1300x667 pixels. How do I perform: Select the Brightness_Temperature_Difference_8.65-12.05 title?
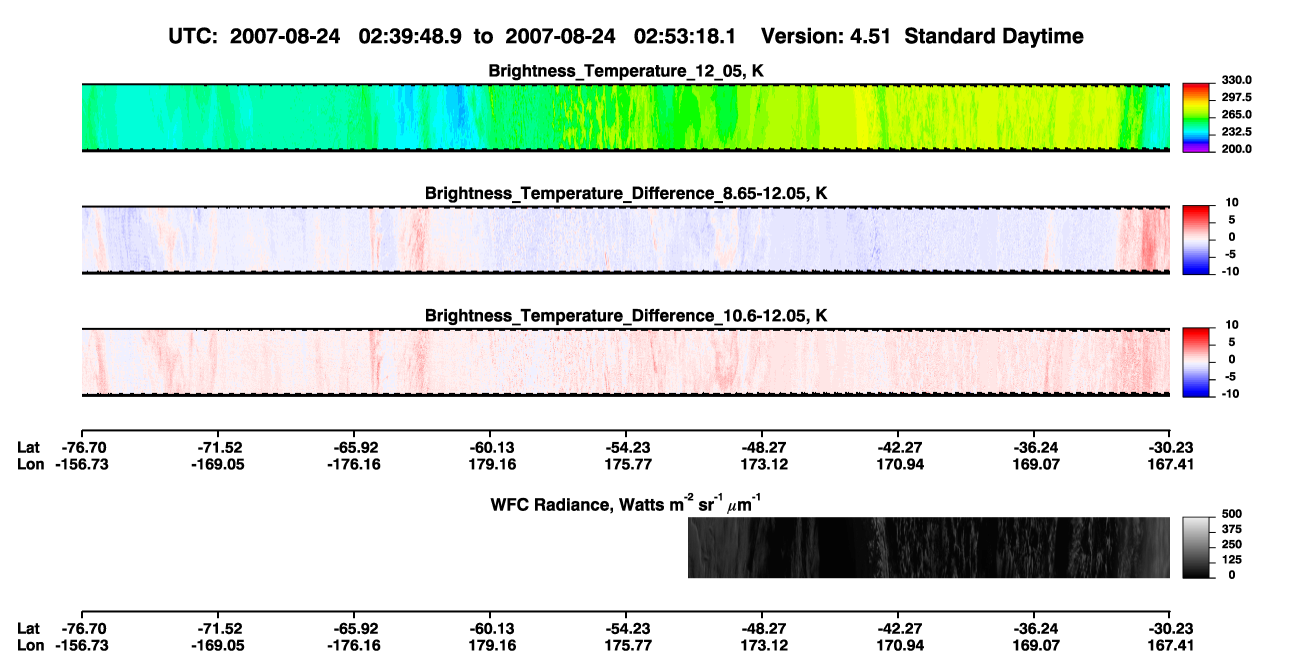click(x=626, y=193)
